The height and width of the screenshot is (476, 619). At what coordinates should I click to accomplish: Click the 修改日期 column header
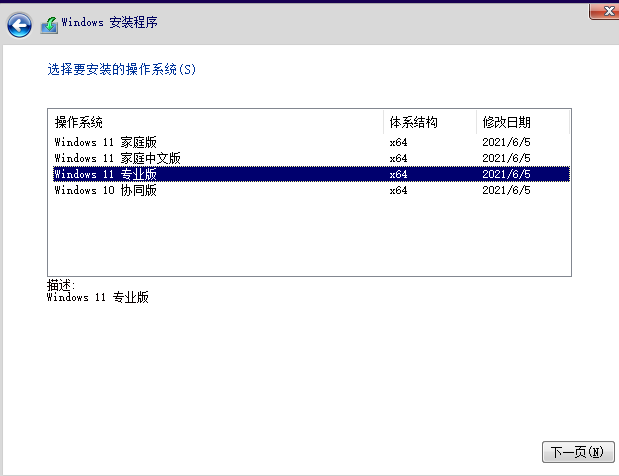coord(523,122)
